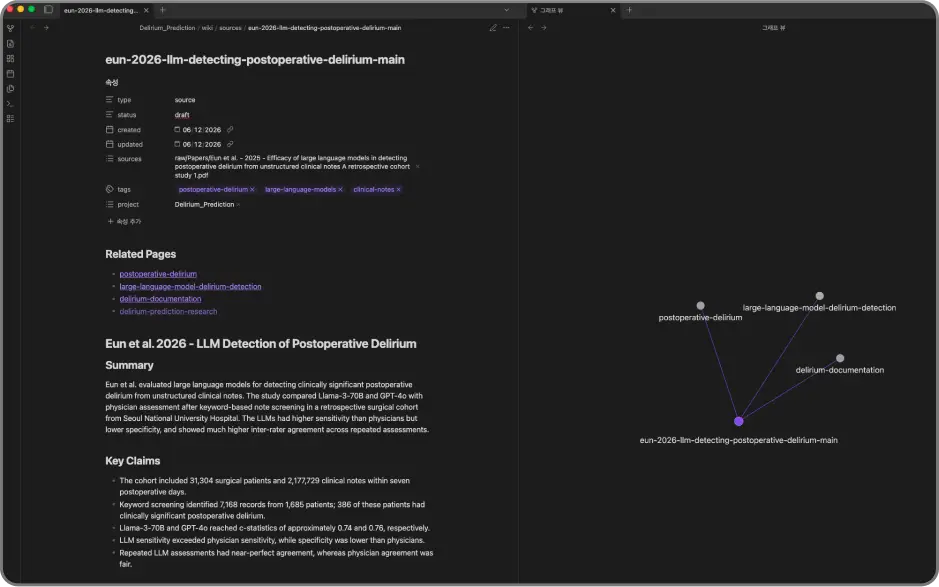The height and width of the screenshot is (587, 939).
Task: Click the quick switcher file icon in ribbon
Action: pyautogui.click(x=10, y=44)
